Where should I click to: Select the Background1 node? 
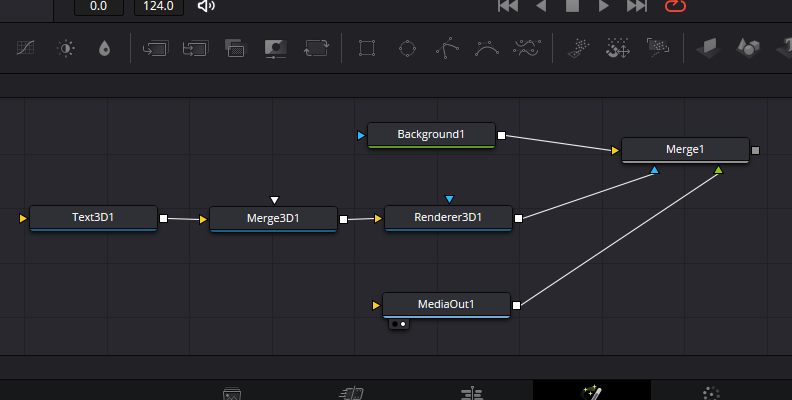point(431,134)
